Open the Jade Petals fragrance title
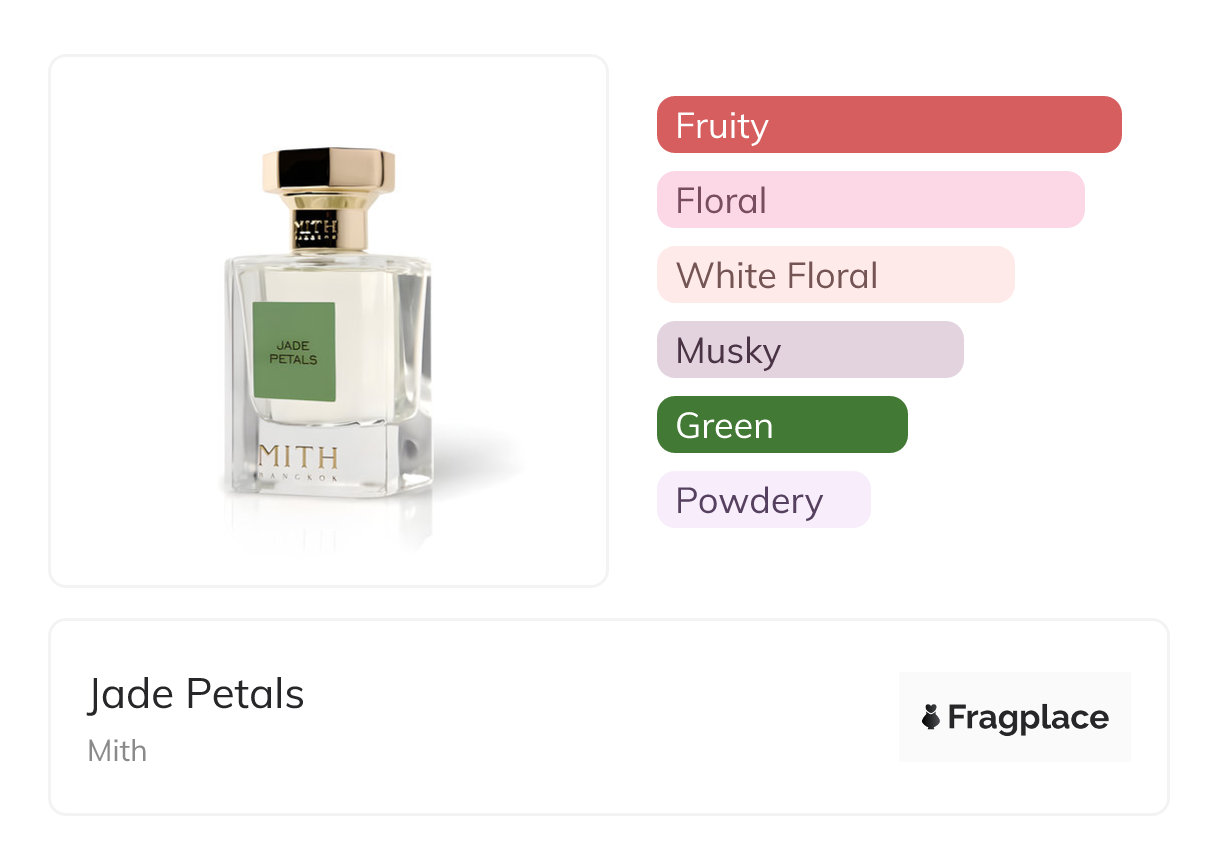The width and height of the screenshot is (1218, 864). 196,694
